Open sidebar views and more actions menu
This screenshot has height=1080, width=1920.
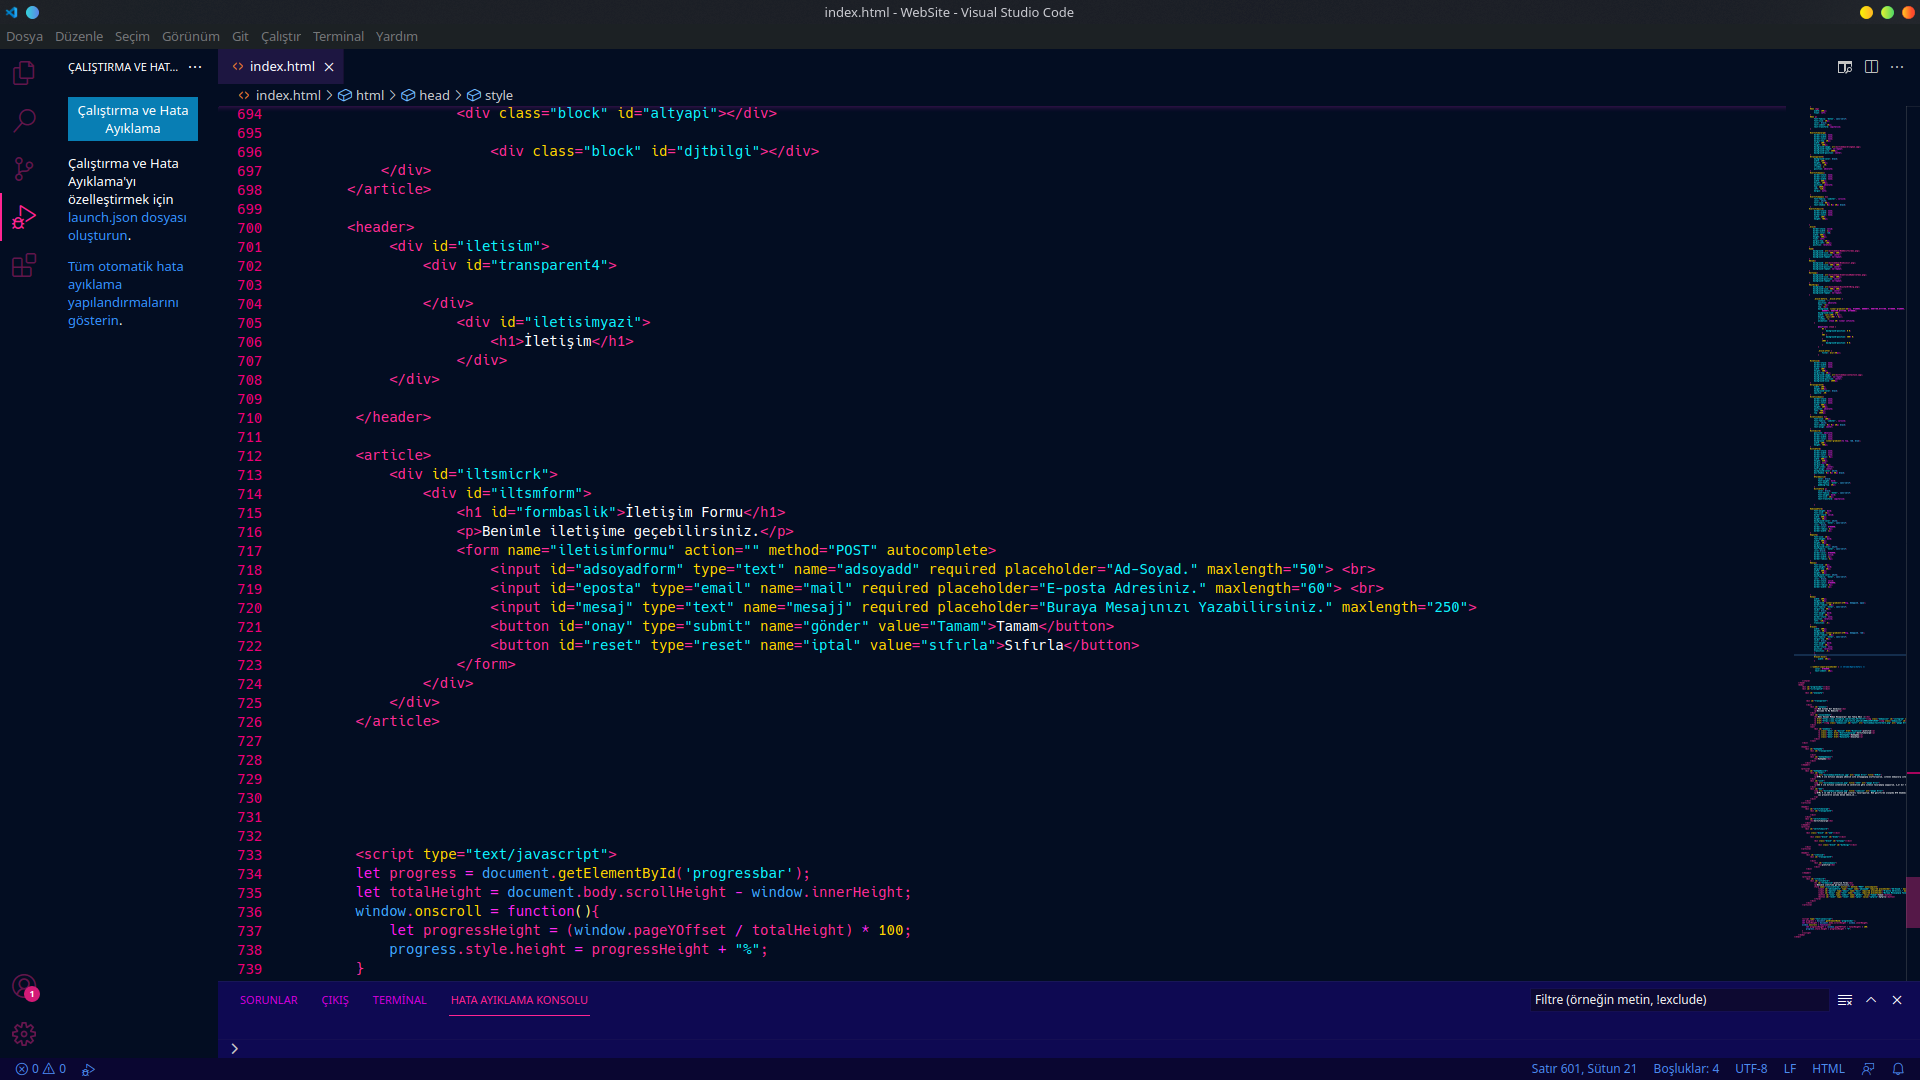[195, 67]
